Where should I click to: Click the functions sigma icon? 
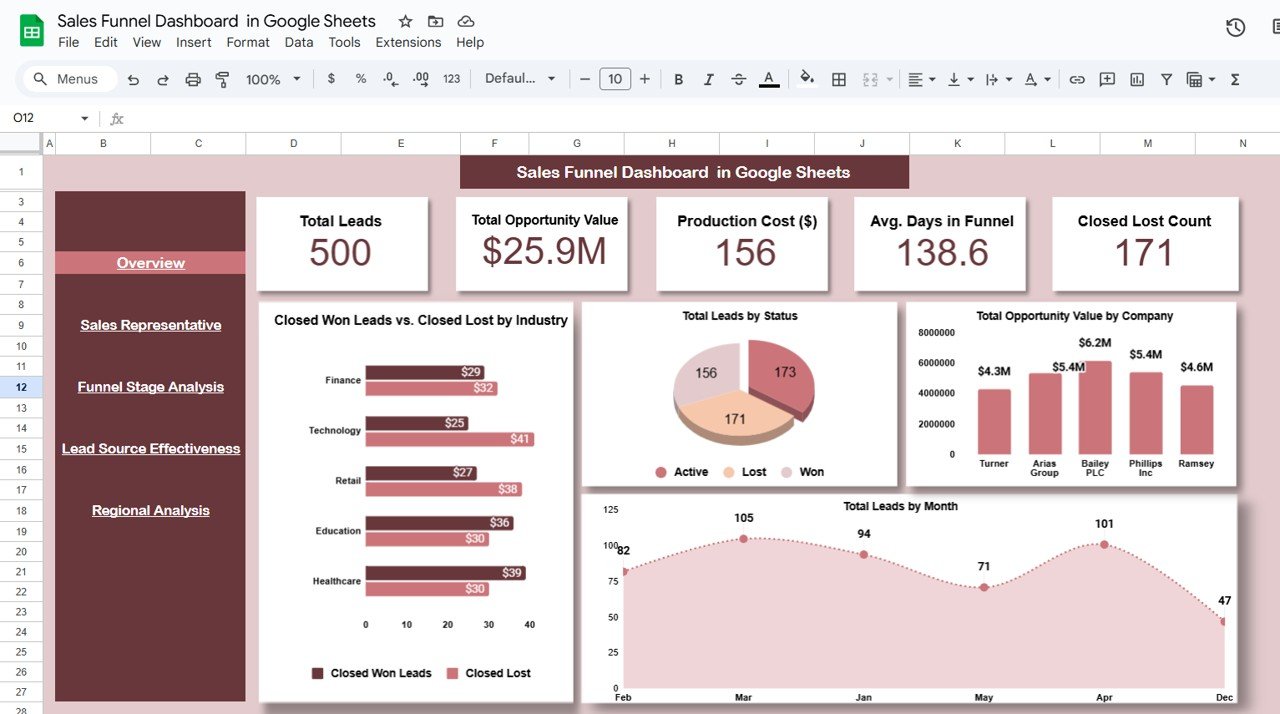[x=1235, y=80]
